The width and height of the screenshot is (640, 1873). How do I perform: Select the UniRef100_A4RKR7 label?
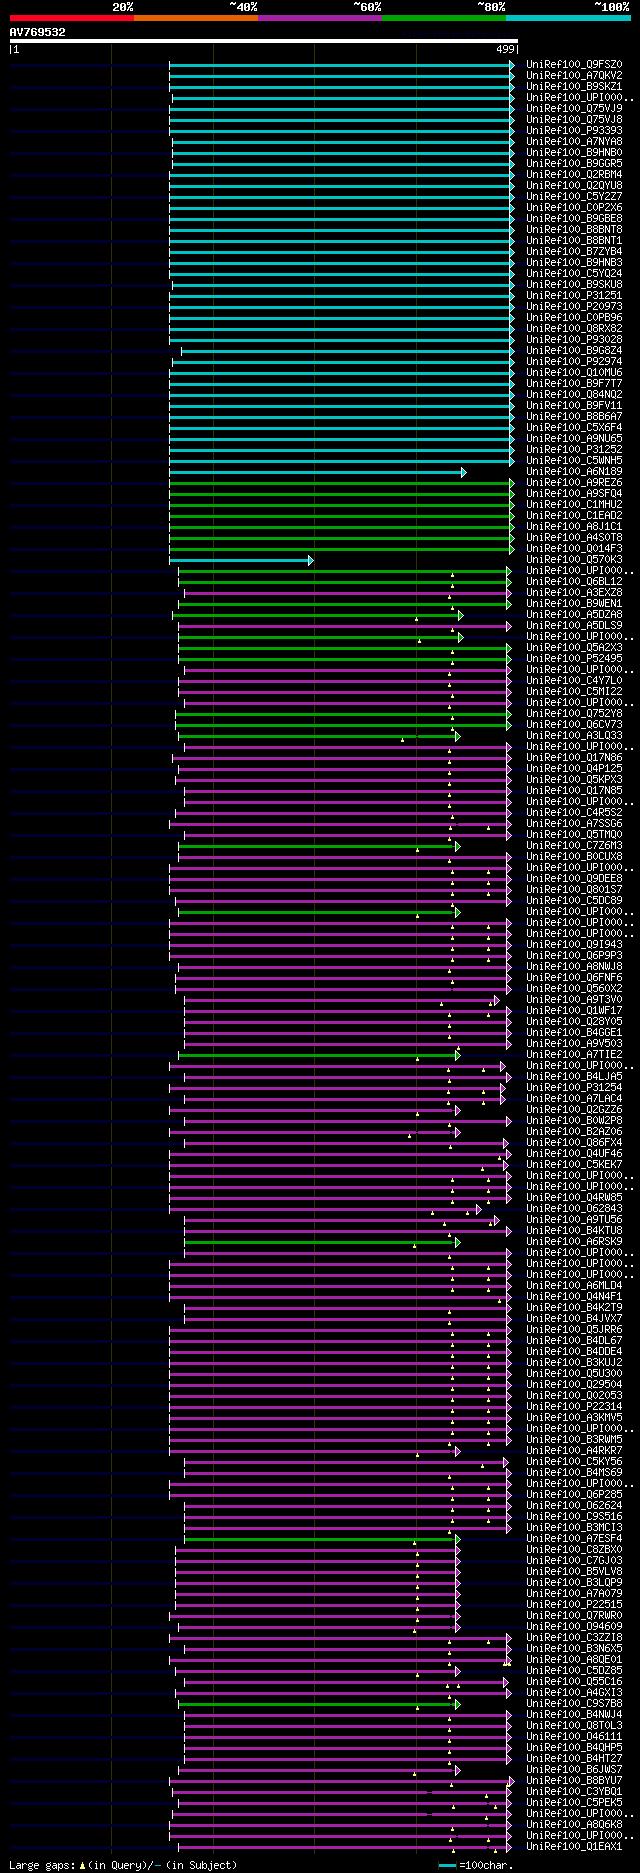click(574, 1451)
